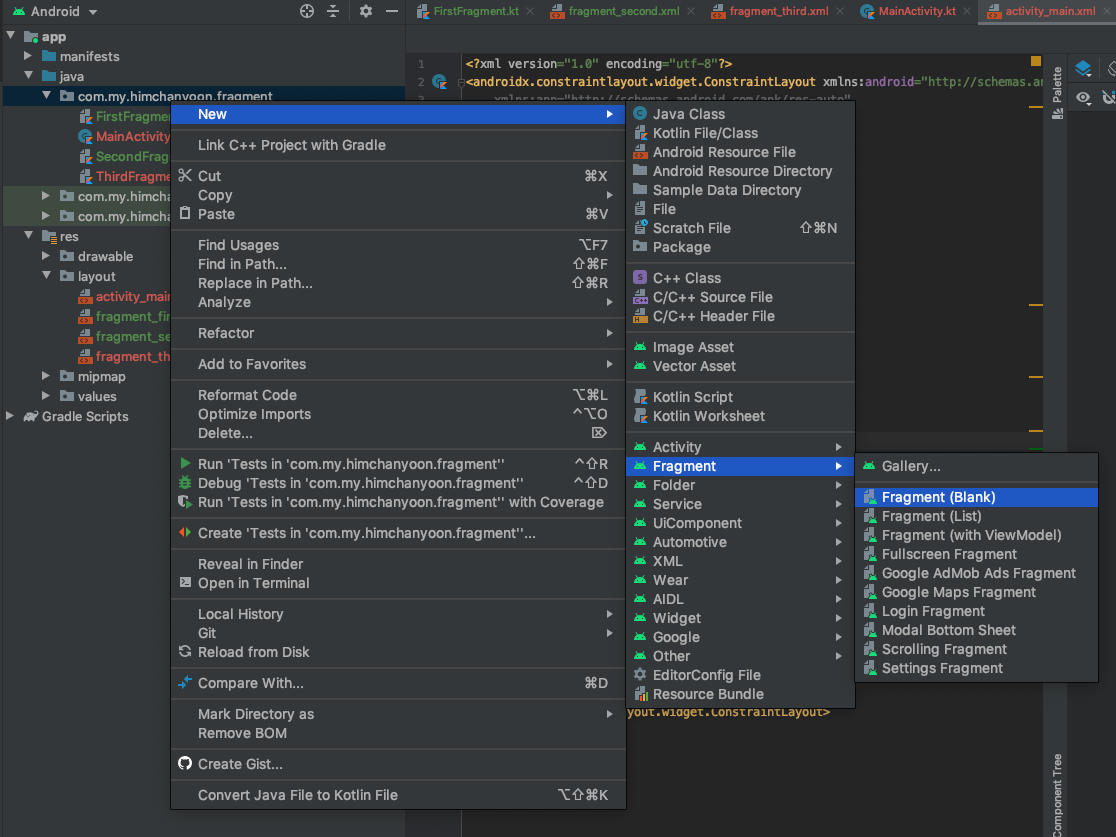Select Kotlin File/Class menu entry

(740, 132)
